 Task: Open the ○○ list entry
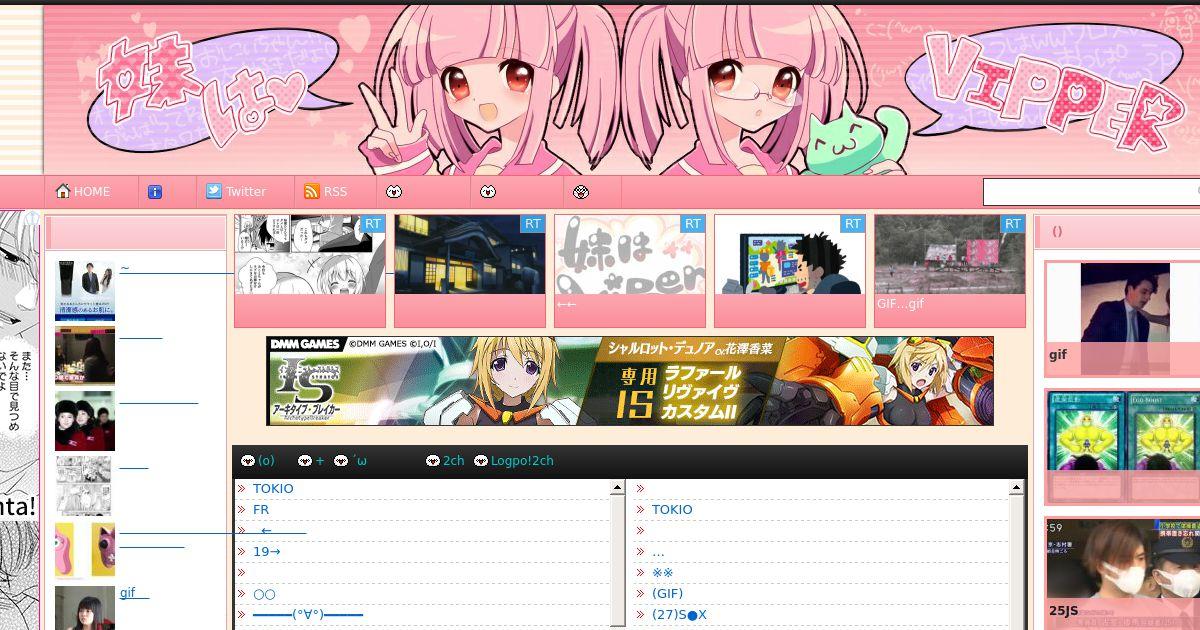pyautogui.click(x=264, y=594)
